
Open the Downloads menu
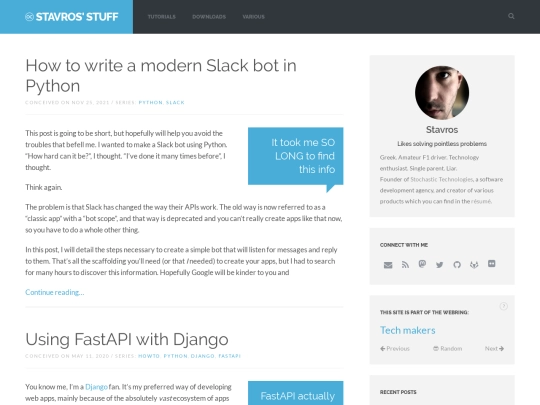point(209,17)
